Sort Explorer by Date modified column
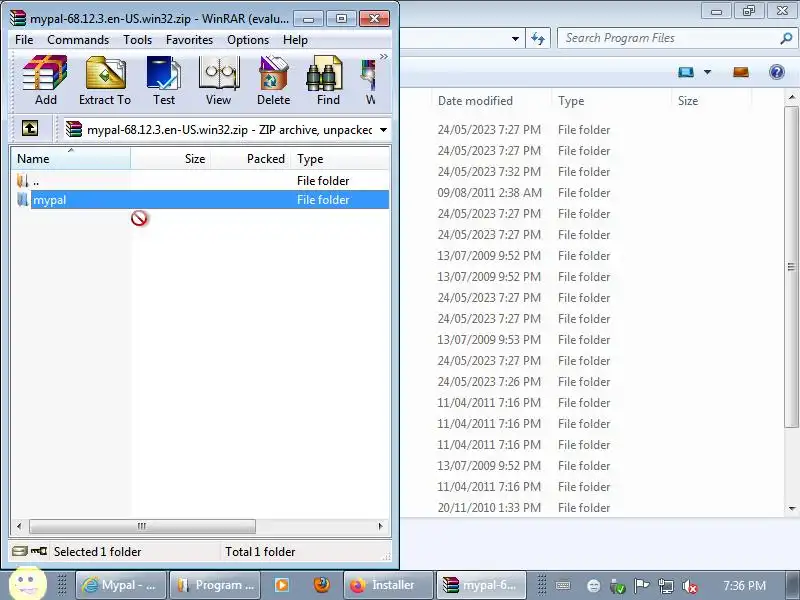 491,101
